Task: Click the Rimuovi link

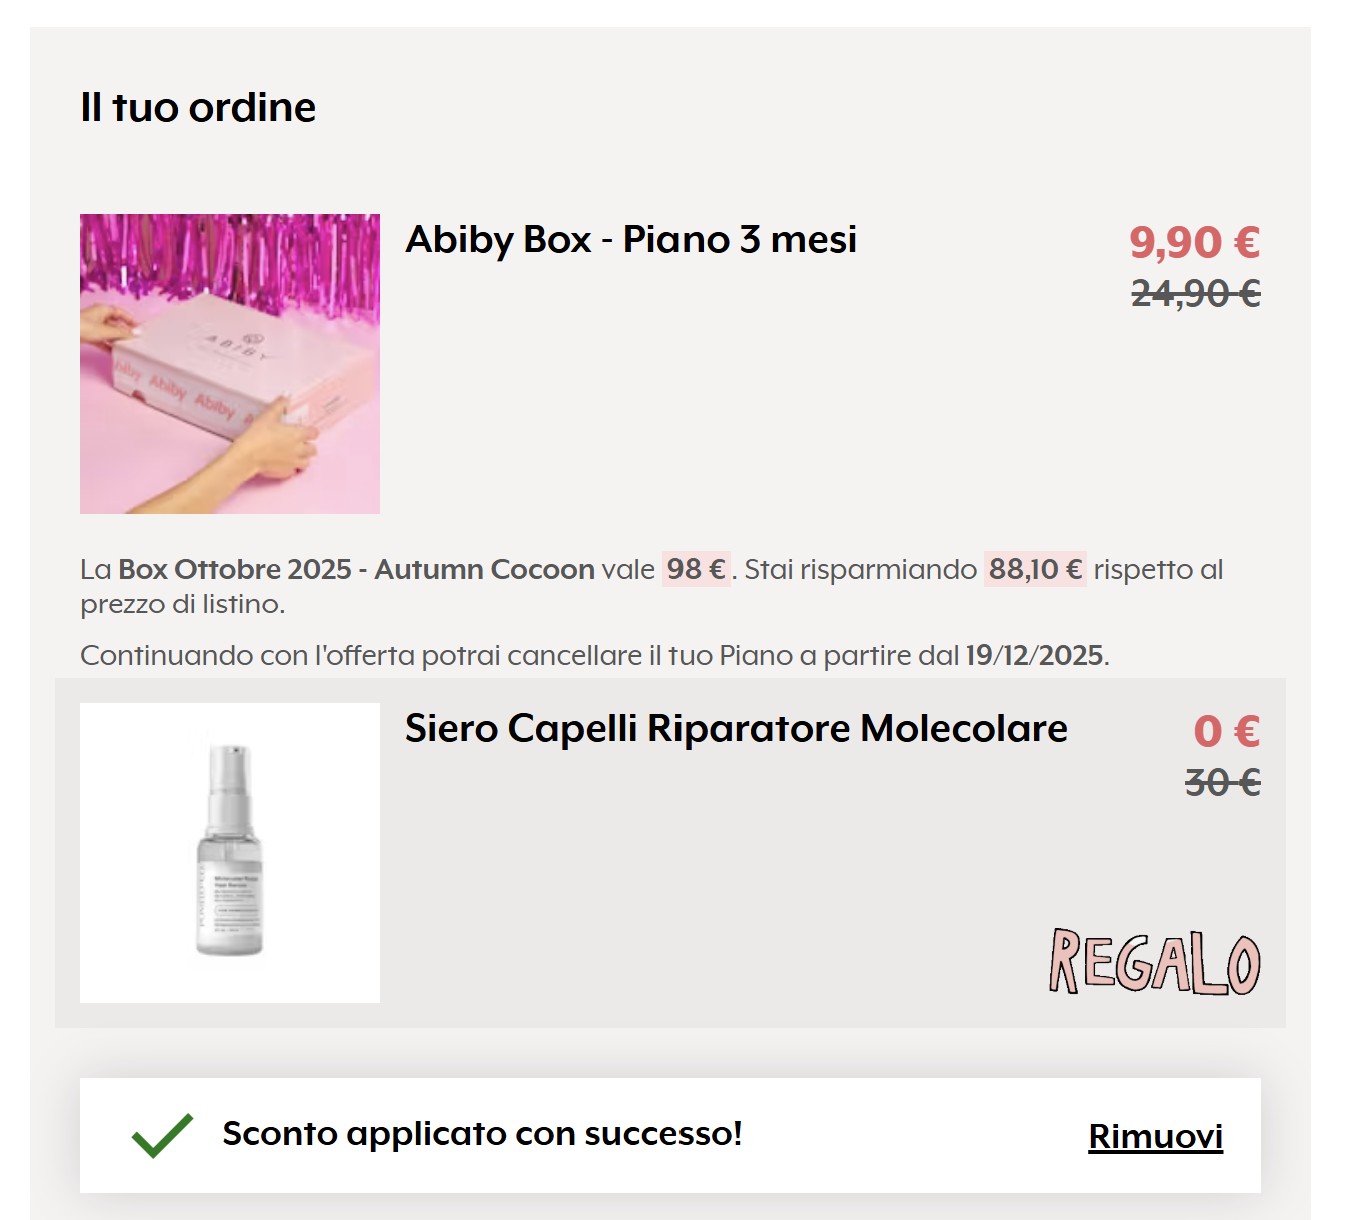Action: [1155, 1136]
